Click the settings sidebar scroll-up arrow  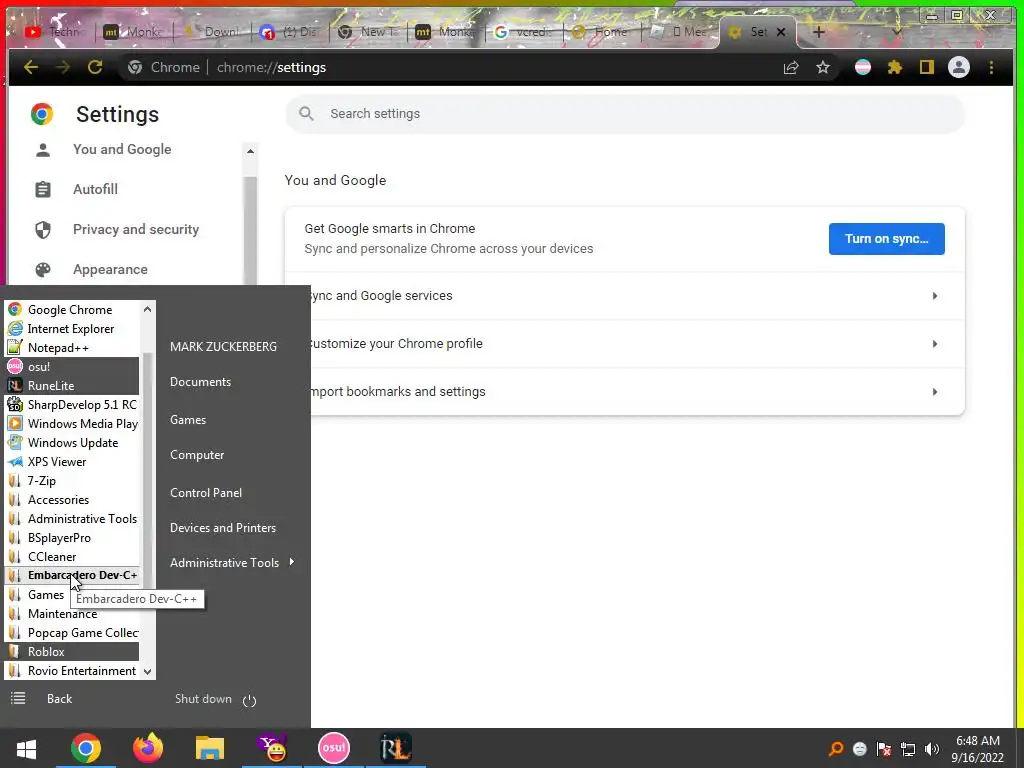[x=250, y=151]
